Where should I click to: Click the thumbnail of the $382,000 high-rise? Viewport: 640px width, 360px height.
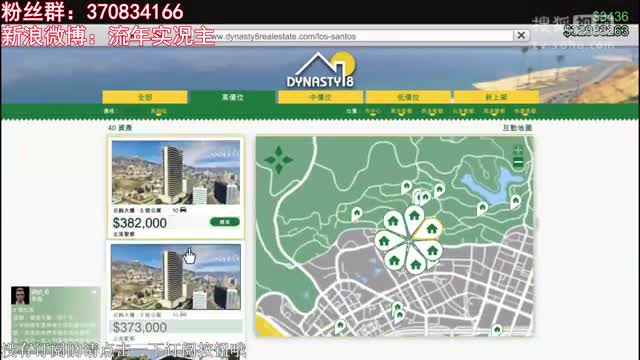click(x=176, y=172)
